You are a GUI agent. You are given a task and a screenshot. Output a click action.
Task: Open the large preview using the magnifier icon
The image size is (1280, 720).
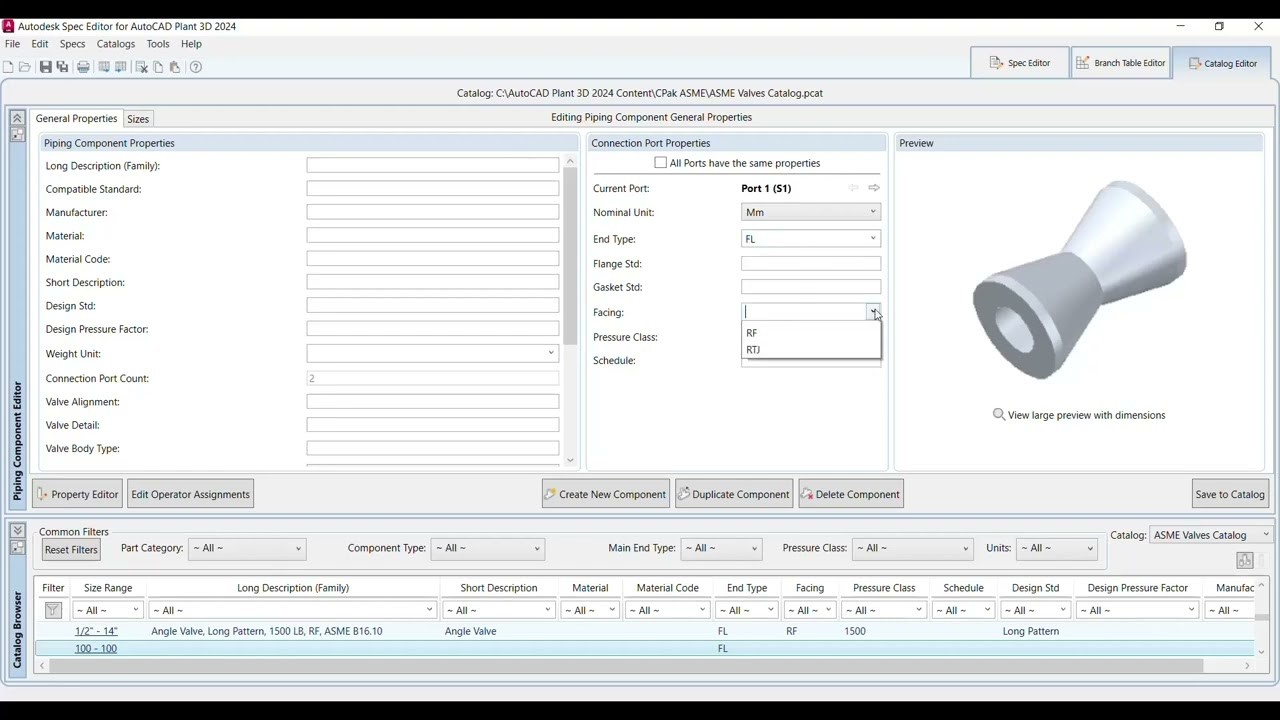tap(998, 415)
